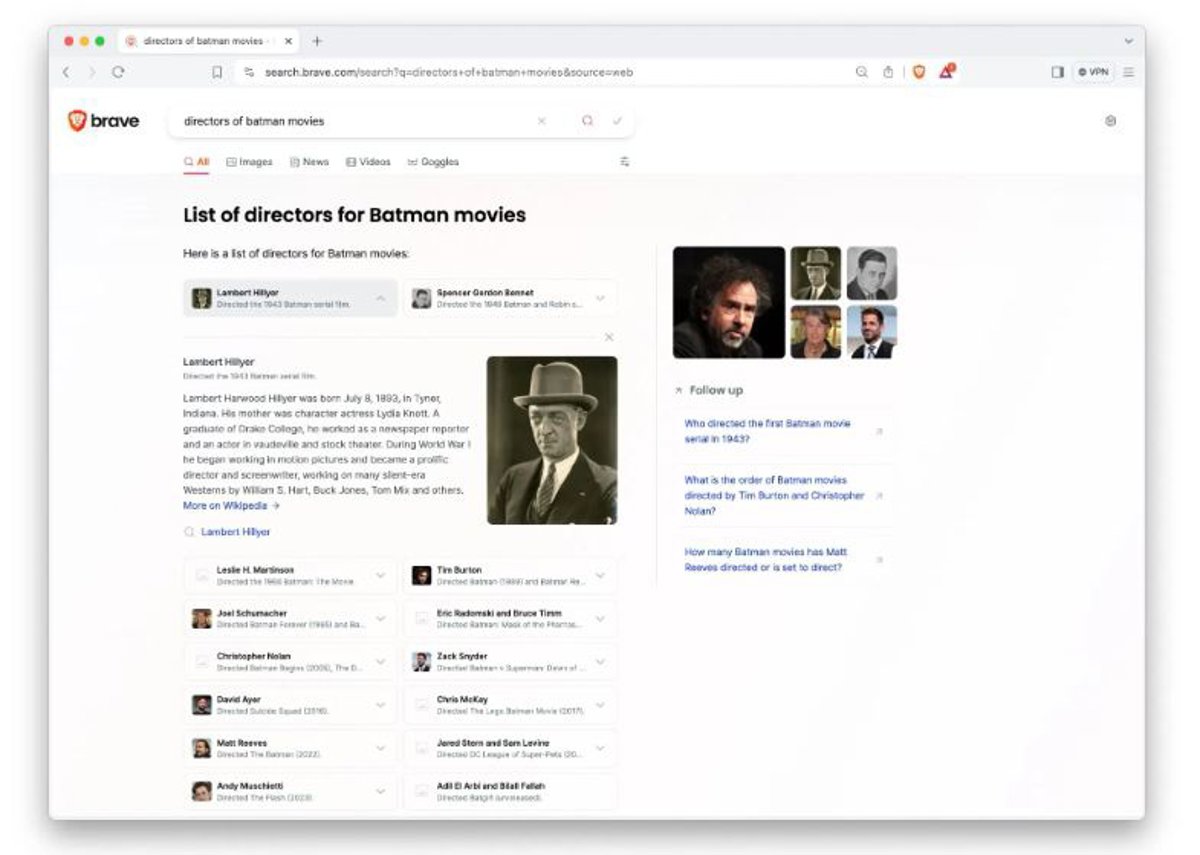Toggle the VPN button
Viewport: 1200px width, 855px height.
tap(1093, 72)
